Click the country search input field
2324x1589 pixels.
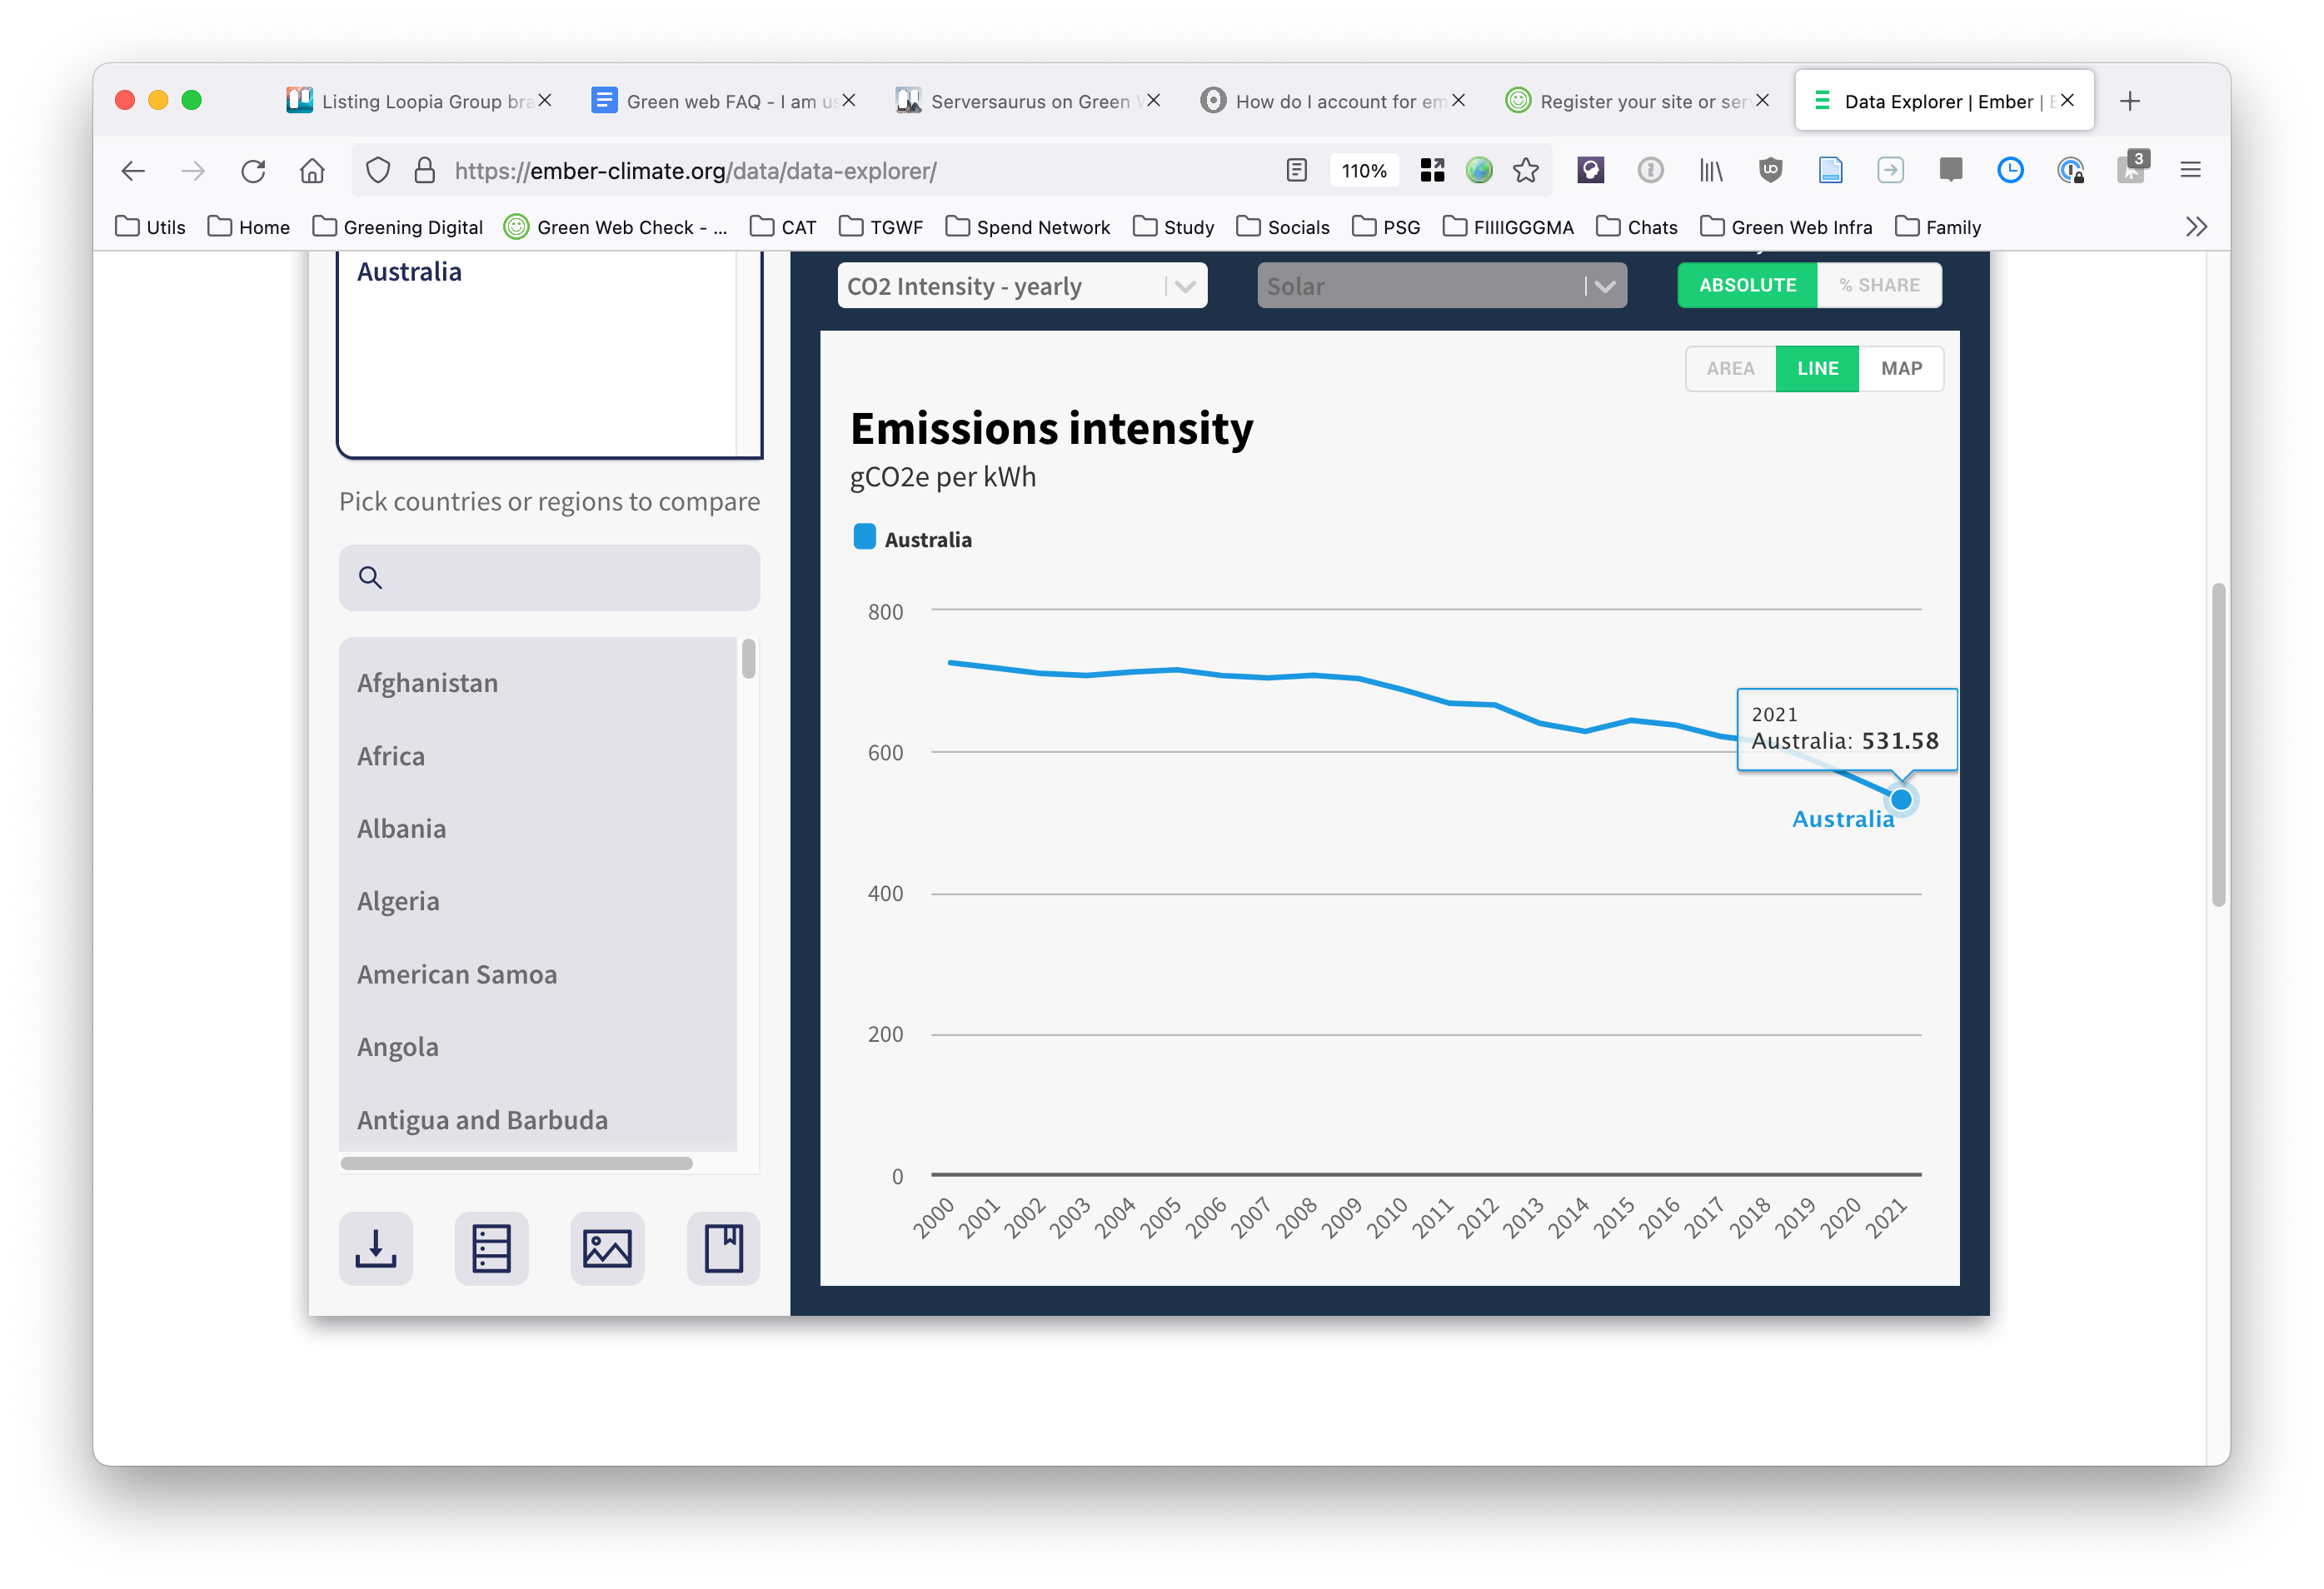(x=549, y=578)
